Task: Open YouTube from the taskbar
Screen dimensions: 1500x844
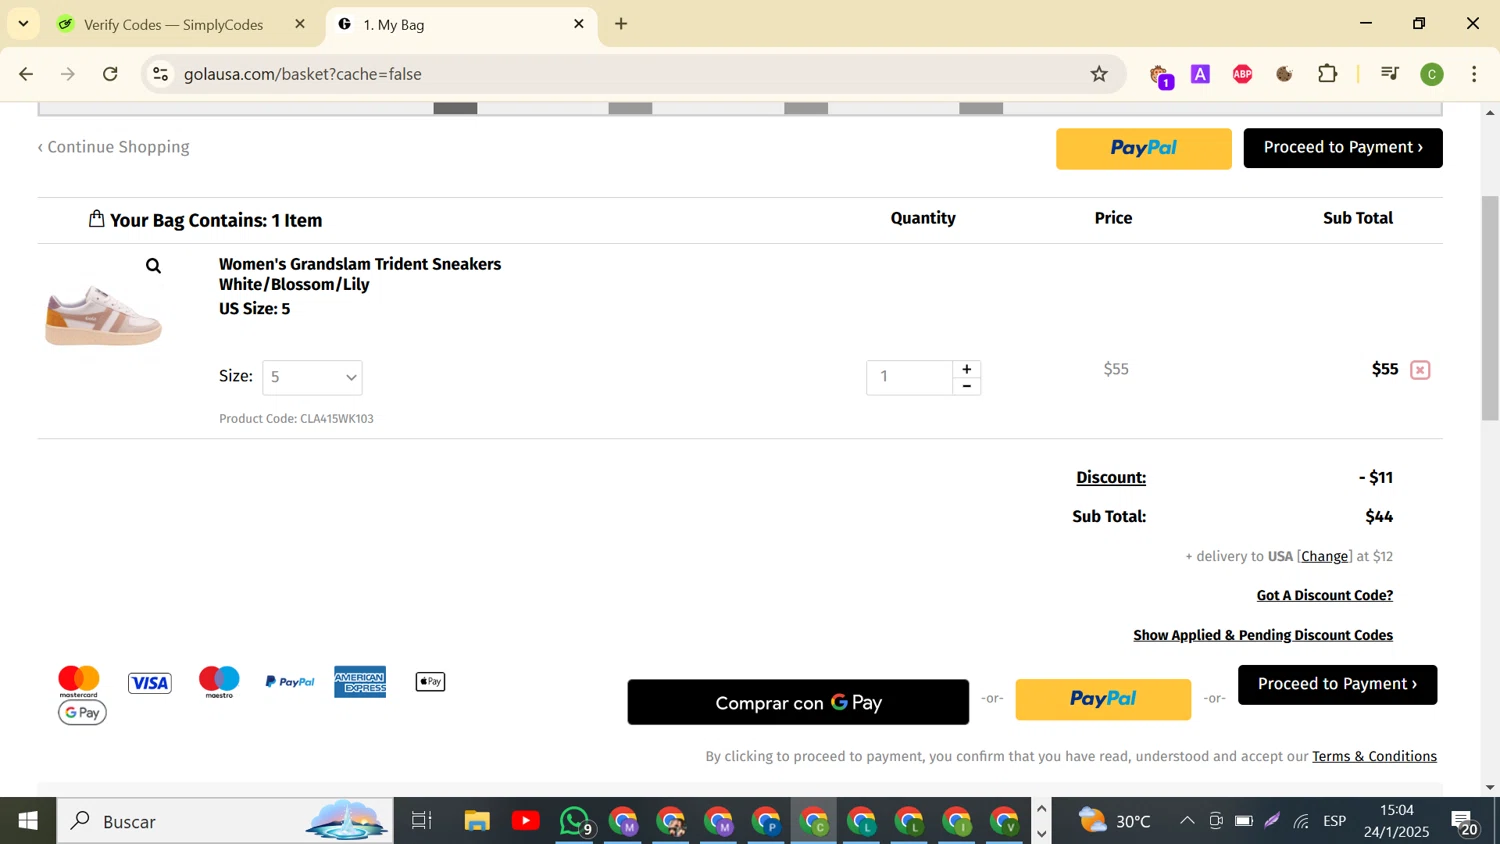Action: click(525, 821)
